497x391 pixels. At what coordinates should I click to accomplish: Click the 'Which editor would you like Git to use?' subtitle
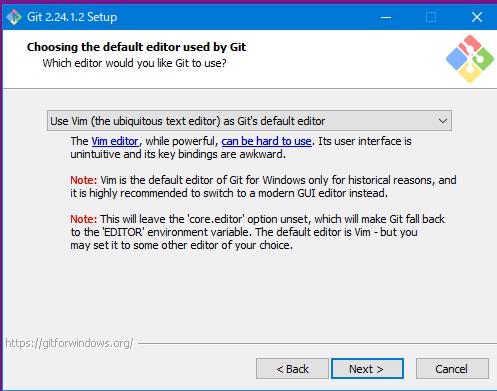pyautogui.click(x=134, y=63)
